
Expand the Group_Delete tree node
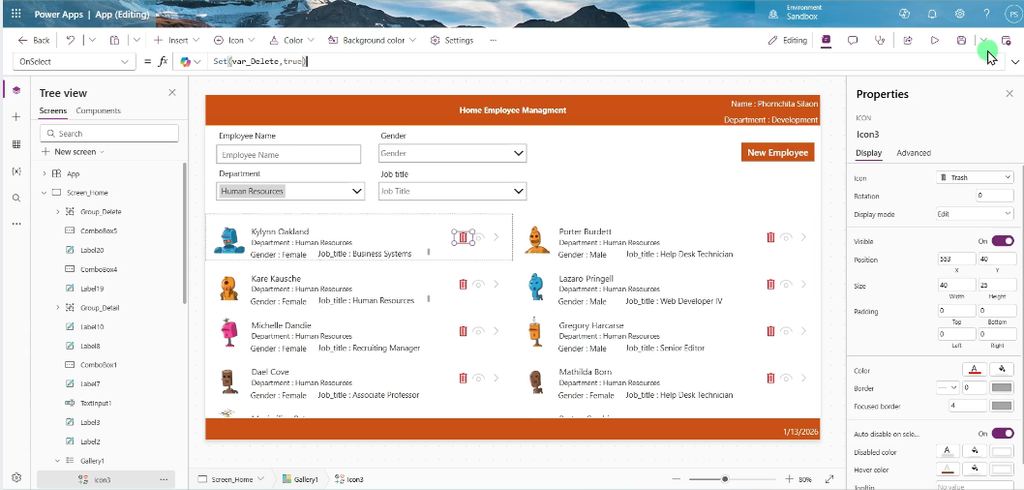(57, 212)
